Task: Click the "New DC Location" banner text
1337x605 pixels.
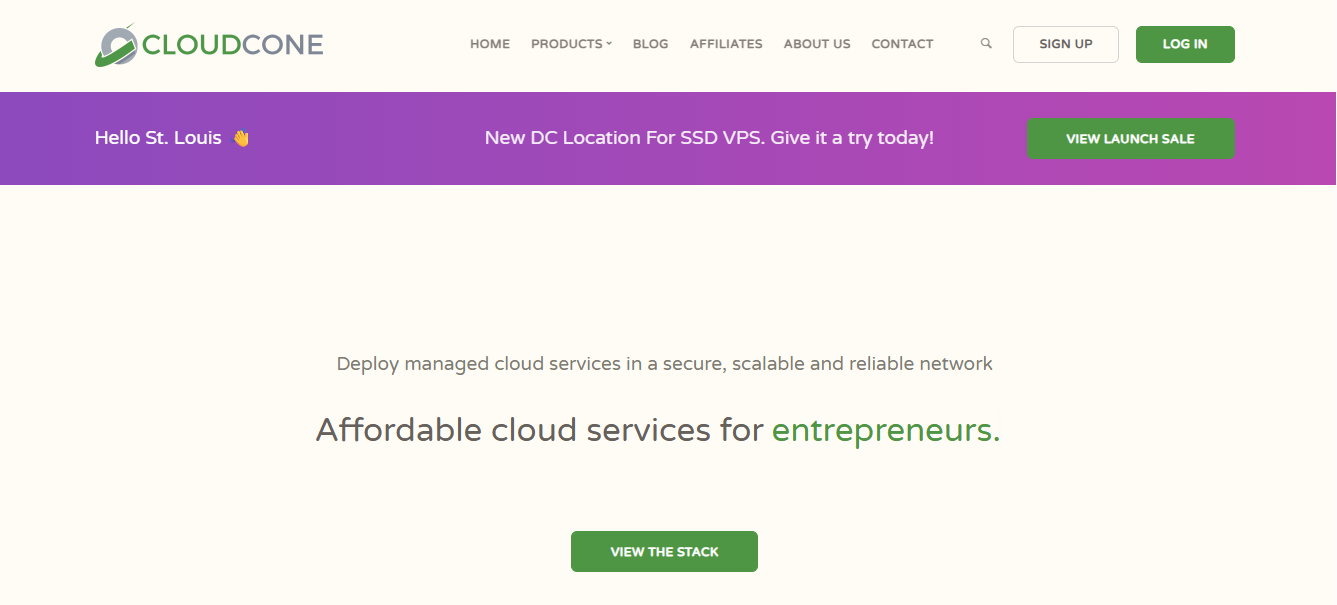Action: pyautogui.click(x=709, y=138)
